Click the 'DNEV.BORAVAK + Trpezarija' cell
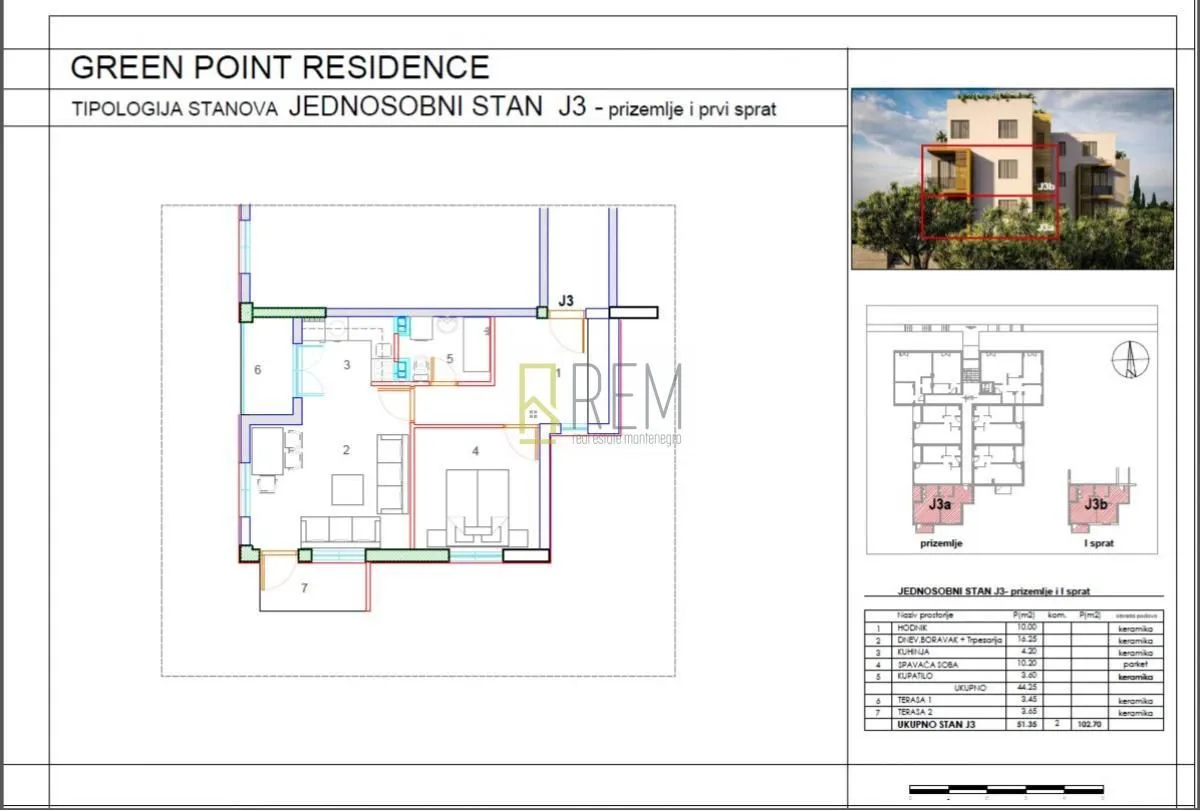 [950, 640]
